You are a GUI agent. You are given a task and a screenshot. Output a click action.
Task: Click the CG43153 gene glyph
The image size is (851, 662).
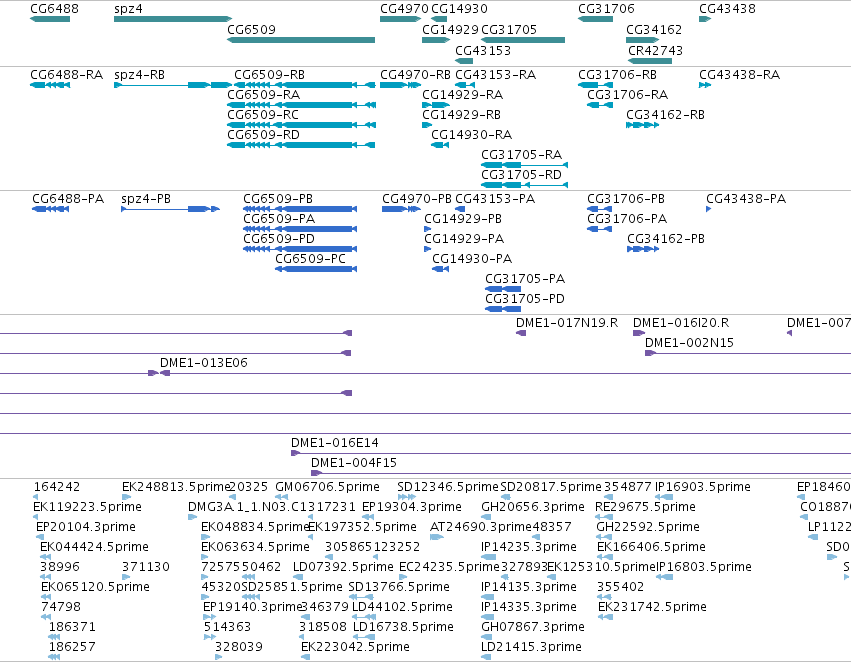464,61
